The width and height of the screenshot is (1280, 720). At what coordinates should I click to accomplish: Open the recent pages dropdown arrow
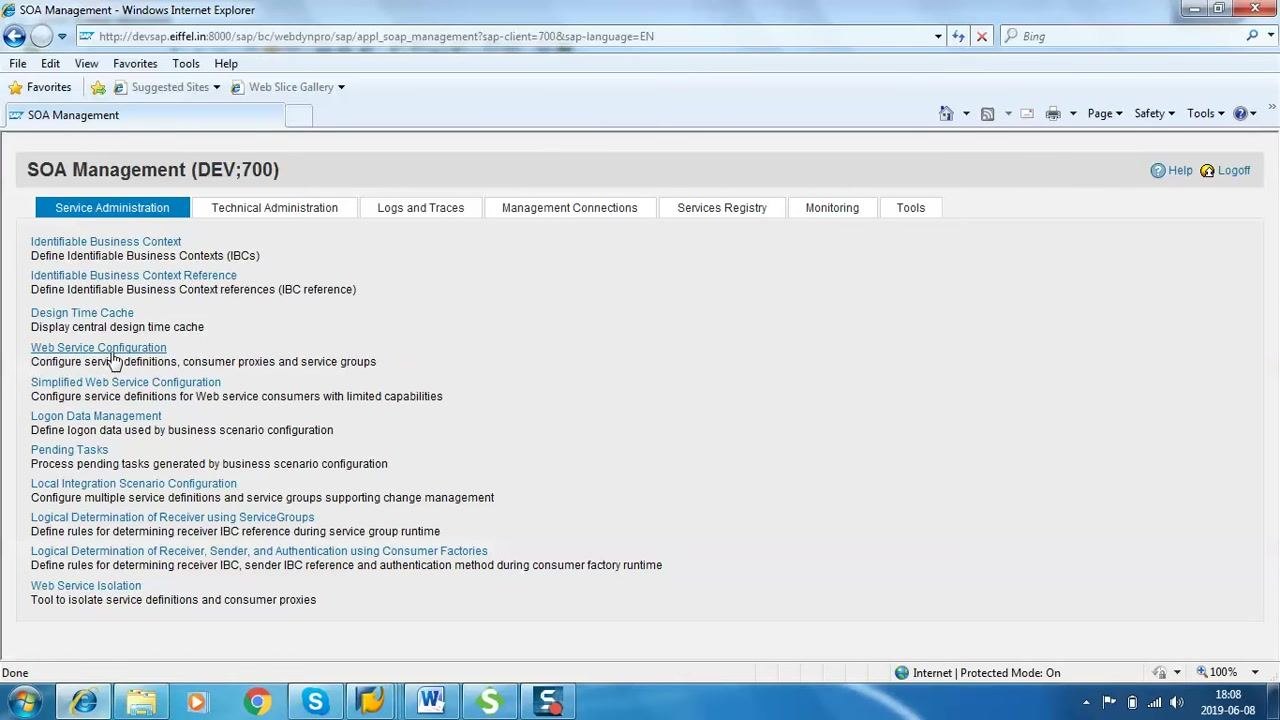[x=62, y=36]
